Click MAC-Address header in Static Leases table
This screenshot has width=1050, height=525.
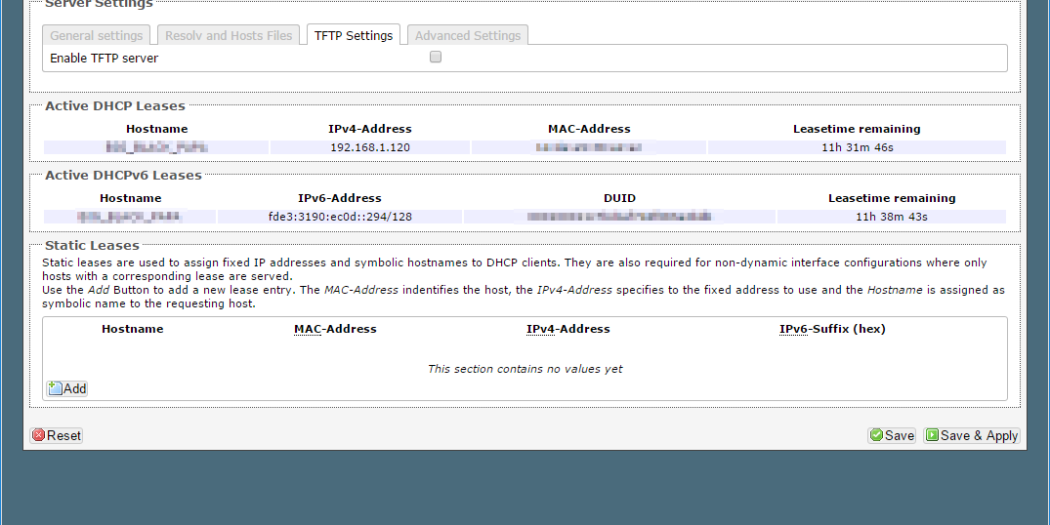click(x=335, y=329)
